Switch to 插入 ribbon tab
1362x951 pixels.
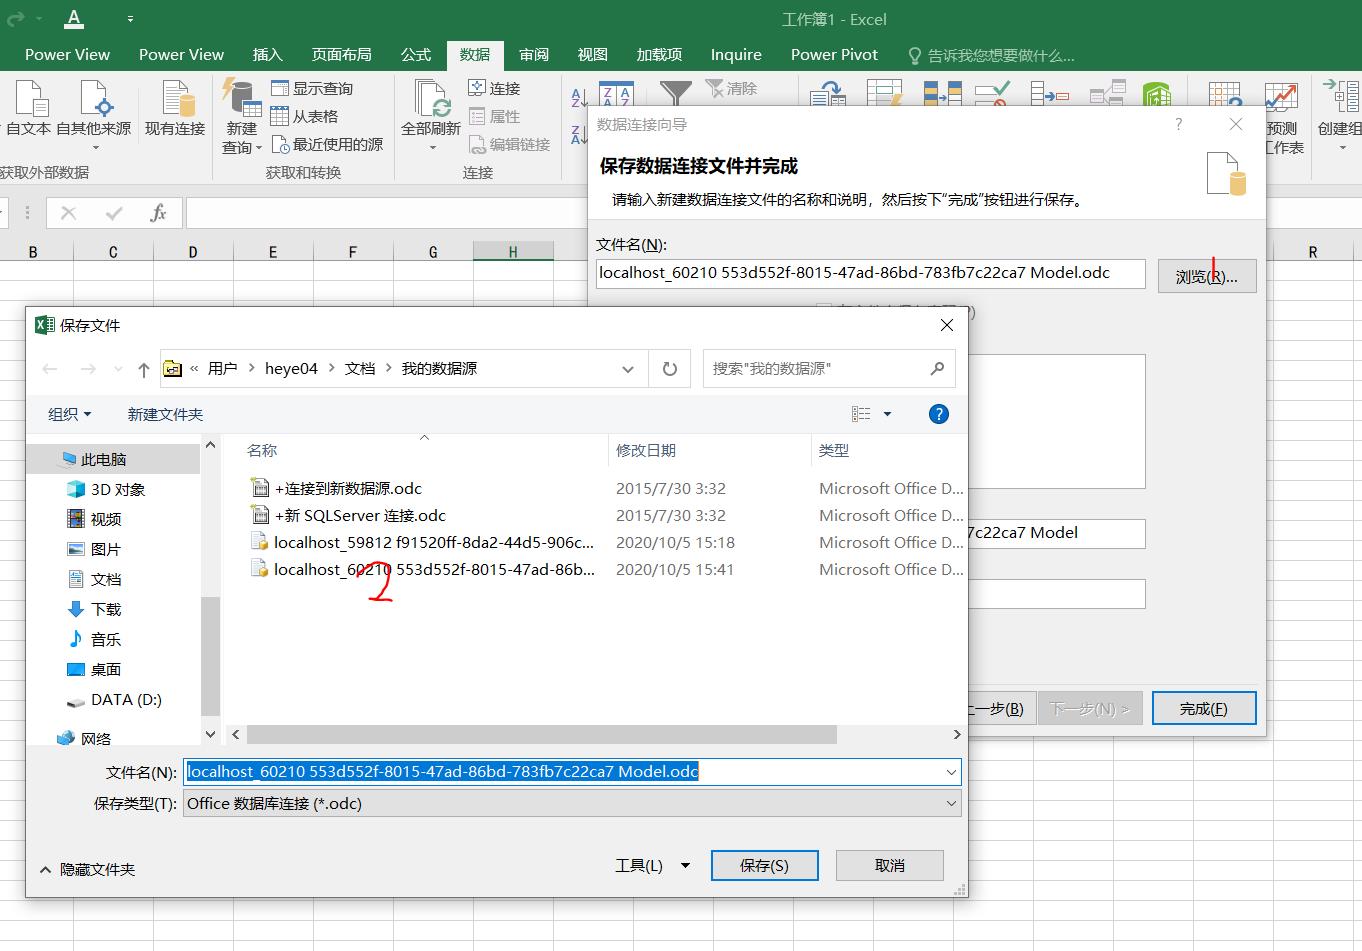coord(267,54)
